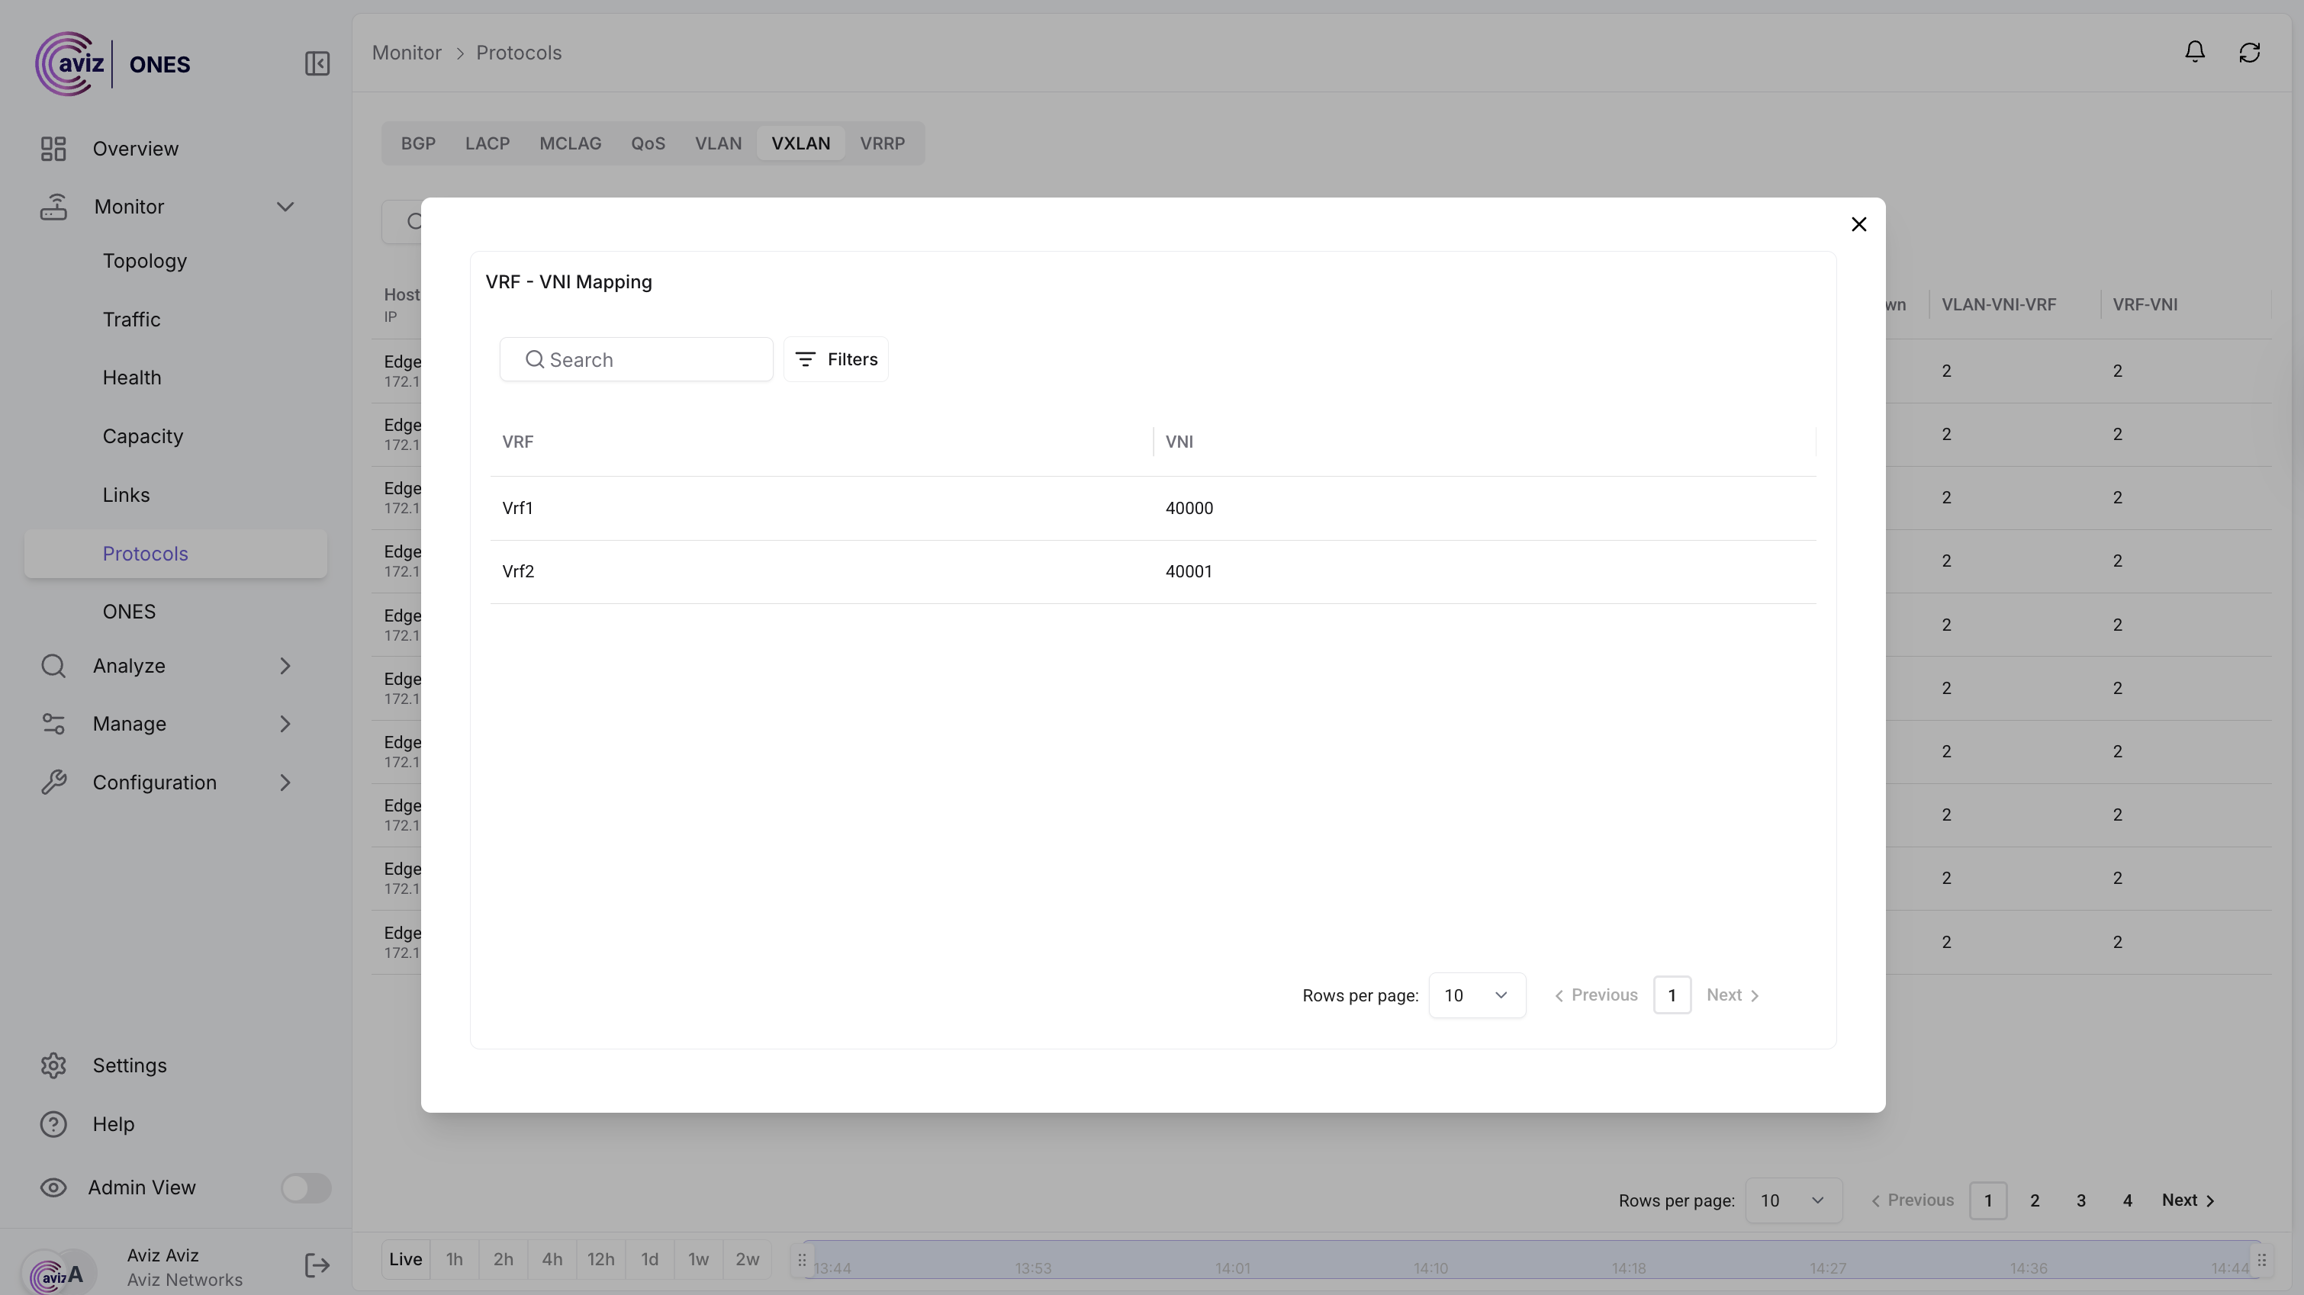Select the 1h time range option
2304x1295 pixels.
[x=454, y=1259]
